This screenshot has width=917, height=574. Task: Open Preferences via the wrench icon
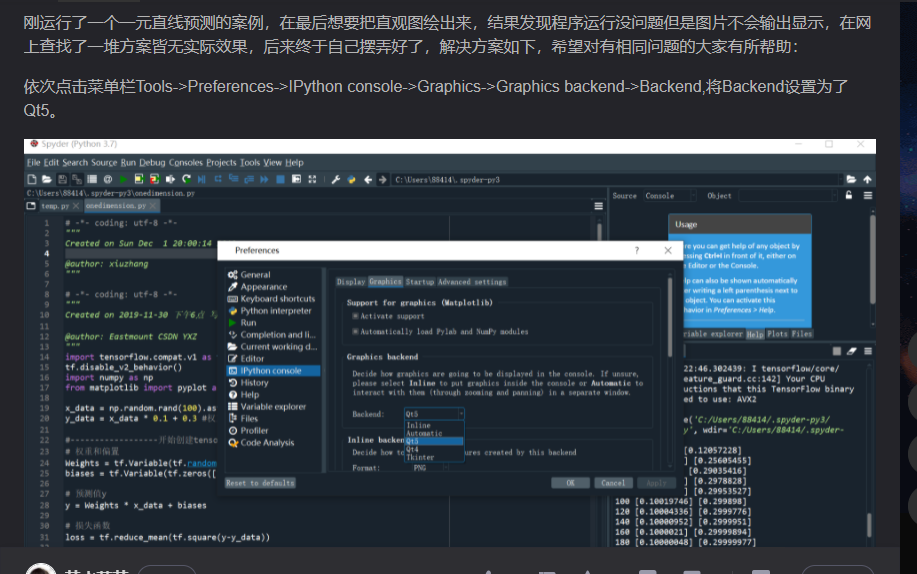(x=336, y=179)
